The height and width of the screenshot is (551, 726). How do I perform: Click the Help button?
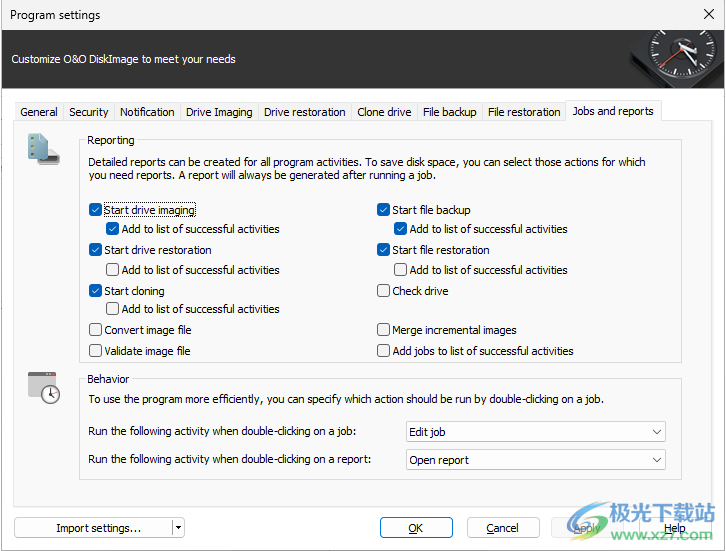point(675,528)
